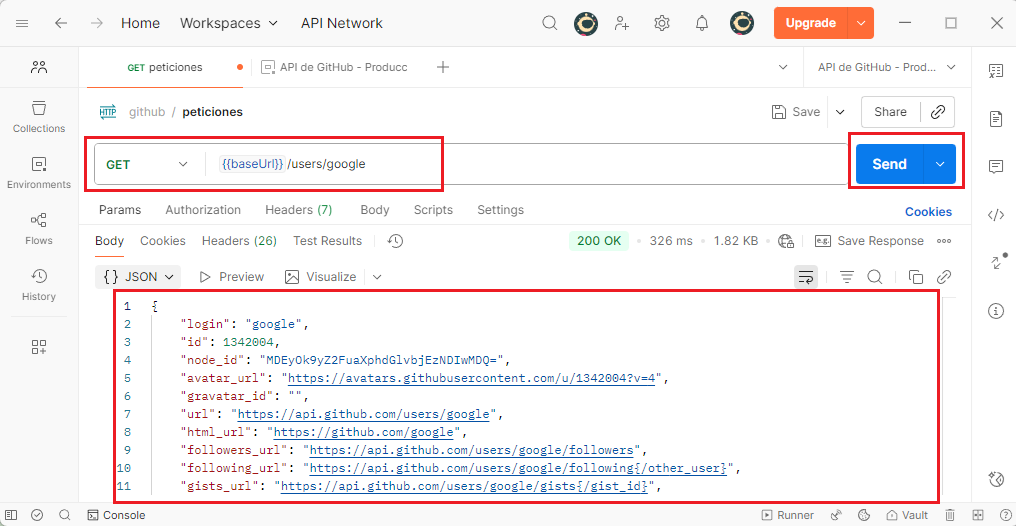Copy response with the copy icon
Screen dimensions: 1016x526
pos(915,277)
